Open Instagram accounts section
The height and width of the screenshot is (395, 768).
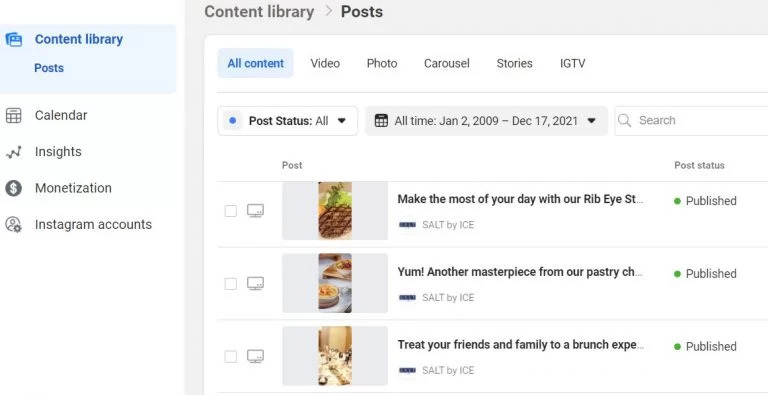tap(93, 224)
